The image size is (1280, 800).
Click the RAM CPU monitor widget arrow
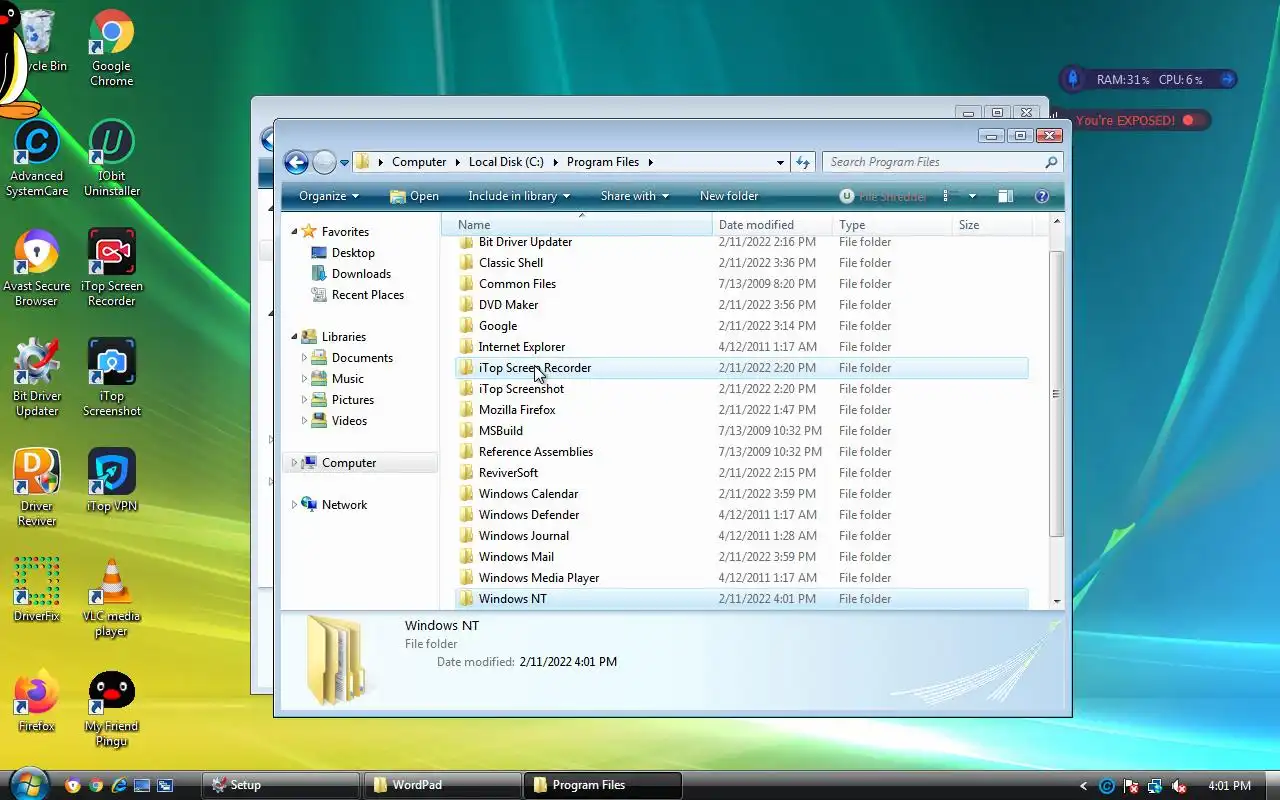click(x=1227, y=79)
